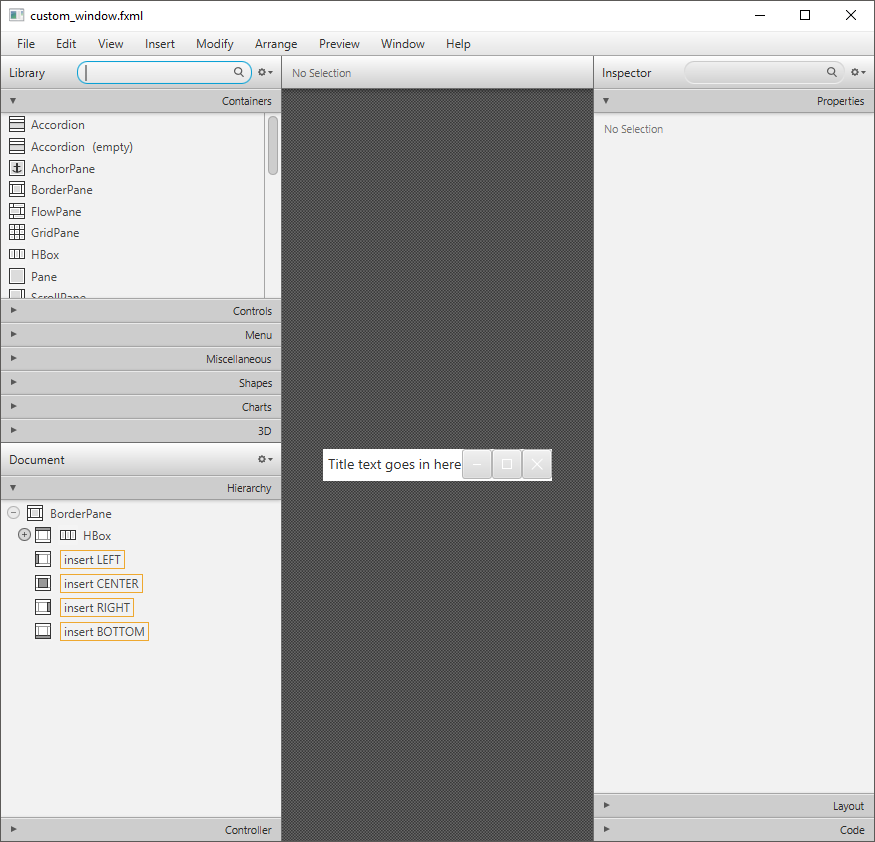Select BorderPane text in Hierarchy
Viewport: 875px width, 842px height.
(81, 513)
